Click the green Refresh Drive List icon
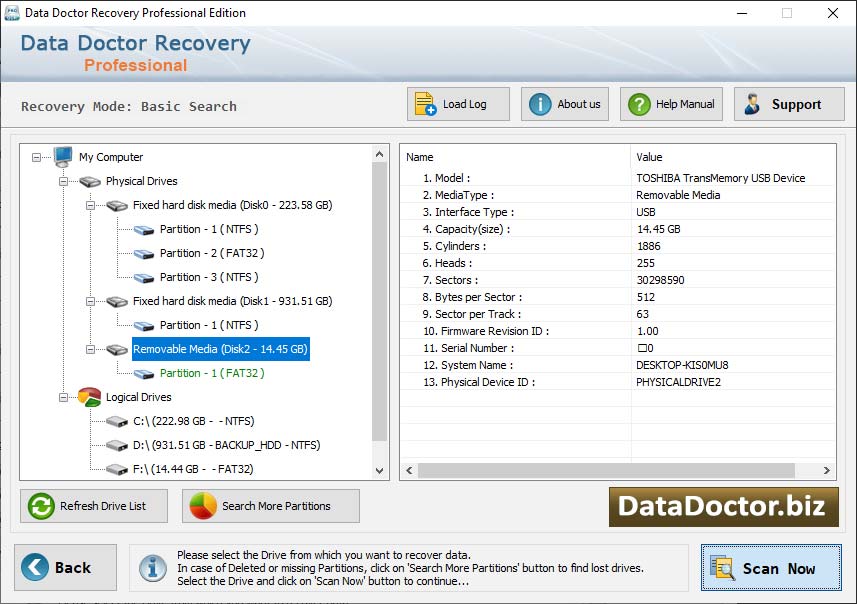The height and width of the screenshot is (604, 857). [41, 506]
